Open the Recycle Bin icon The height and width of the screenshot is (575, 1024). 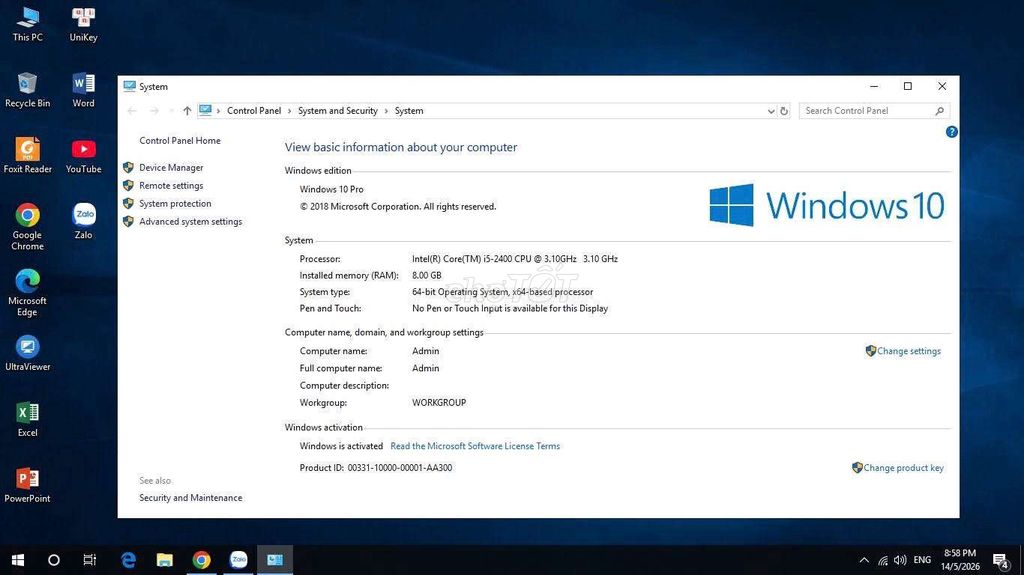tap(27, 90)
